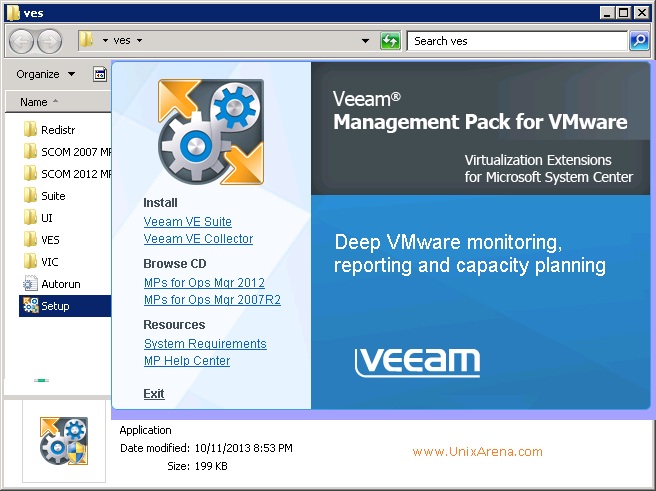Image resolution: width=656 pixels, height=491 pixels.
Task: Select the Setup application icon
Action: 31,306
